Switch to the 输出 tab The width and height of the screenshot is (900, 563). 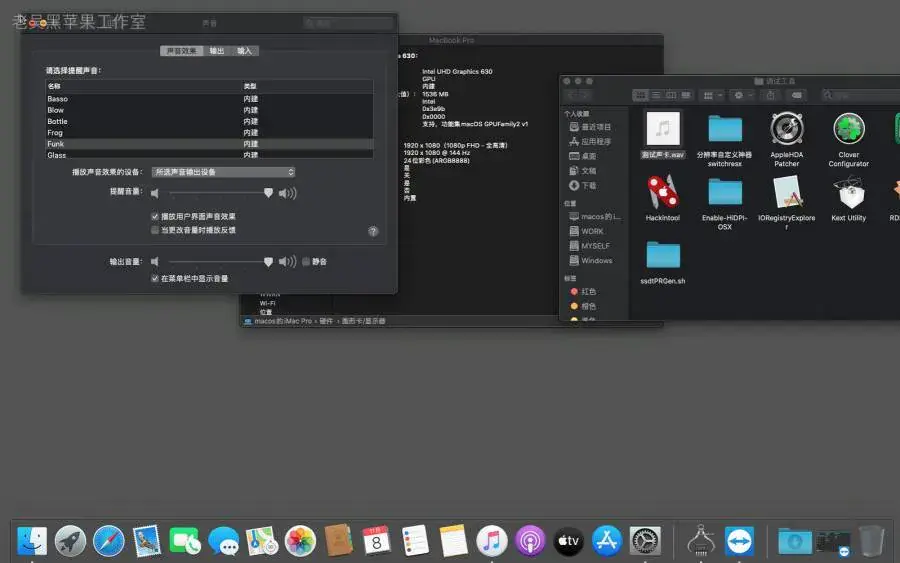tap(217, 51)
